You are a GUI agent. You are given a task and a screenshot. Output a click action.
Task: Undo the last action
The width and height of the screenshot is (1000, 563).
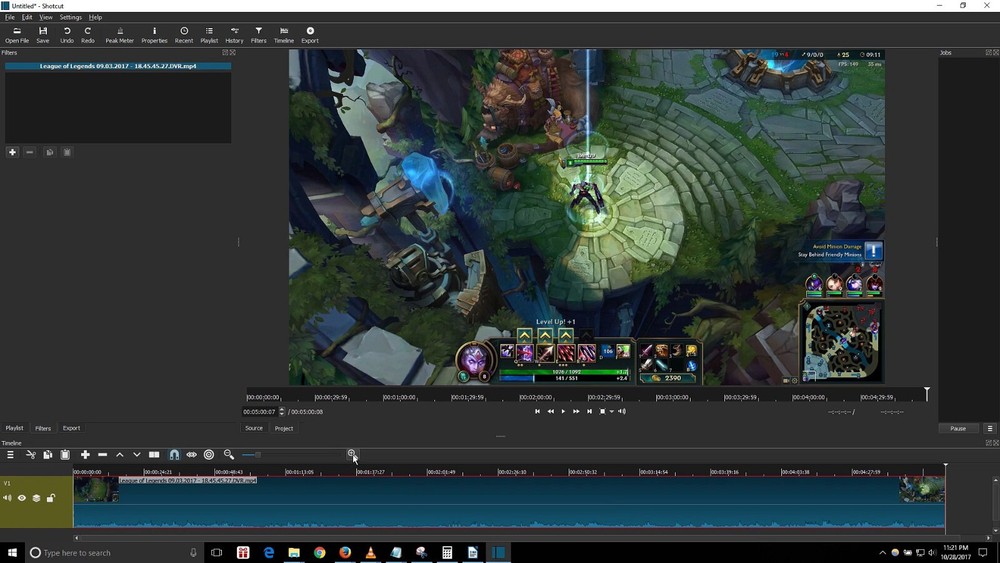pyautogui.click(x=67, y=35)
